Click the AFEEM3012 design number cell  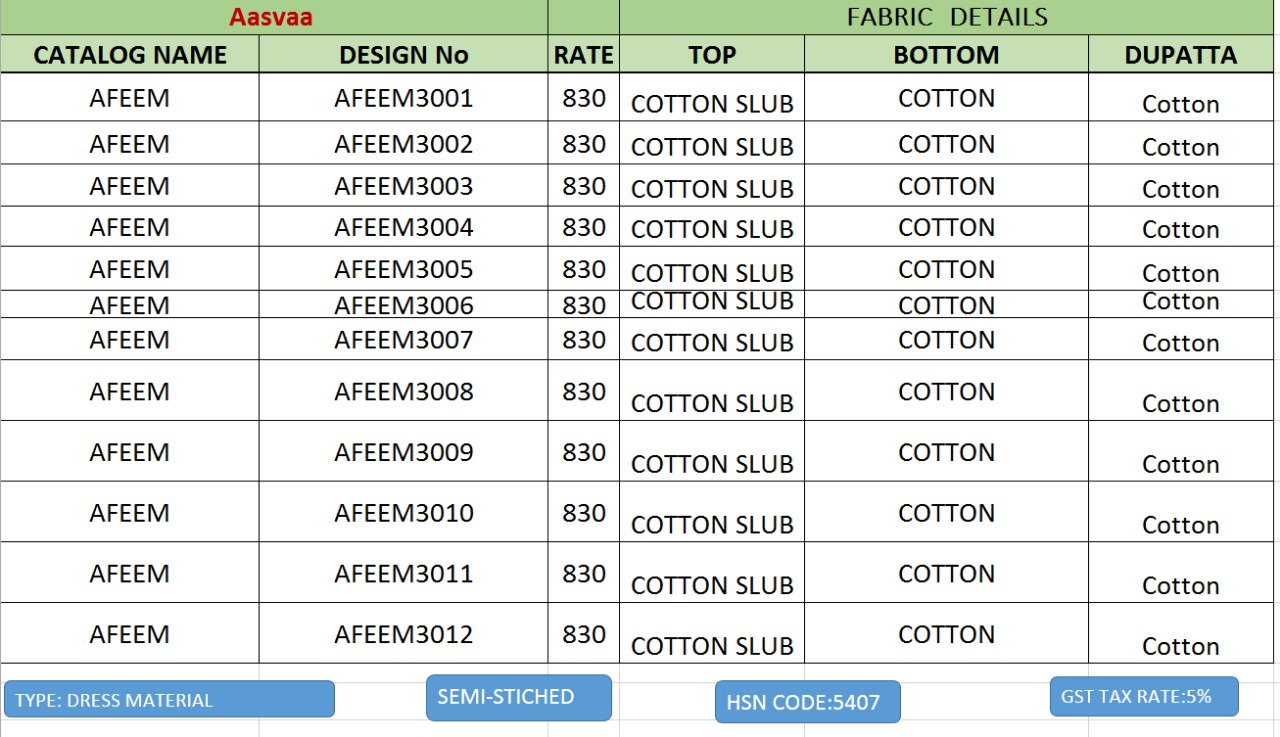click(x=403, y=634)
